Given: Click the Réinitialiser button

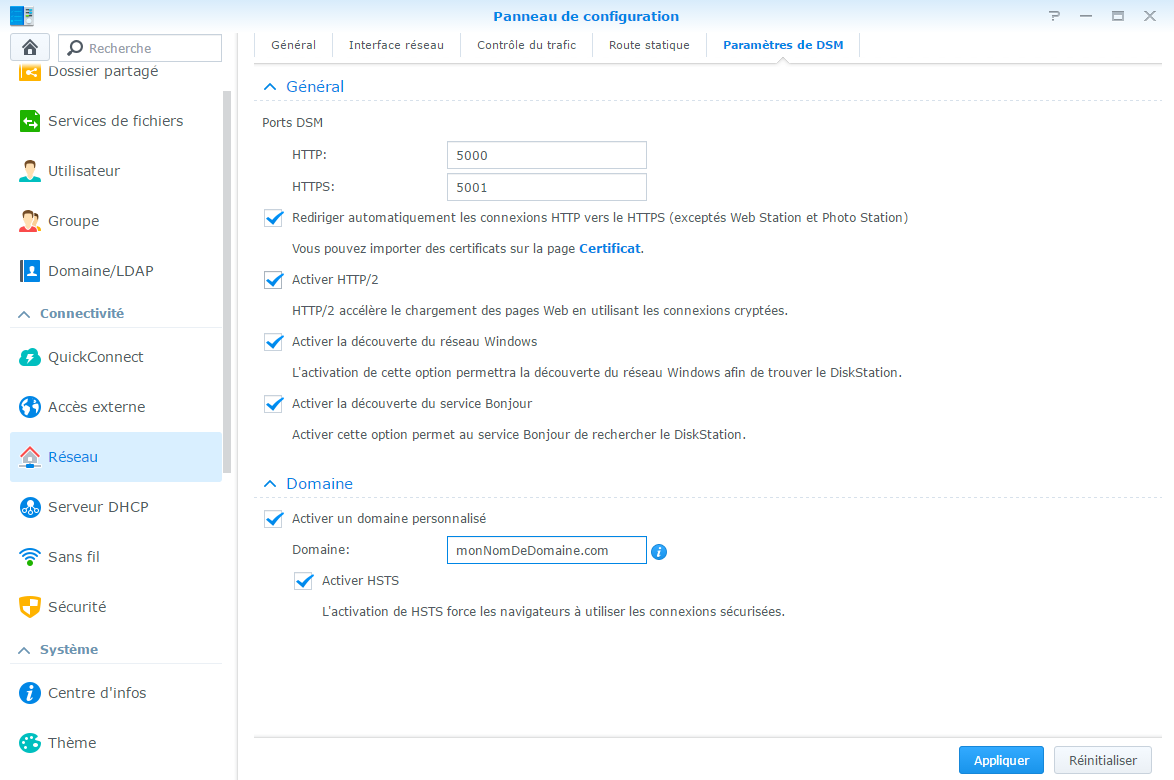Looking at the screenshot, I should tap(1103, 761).
